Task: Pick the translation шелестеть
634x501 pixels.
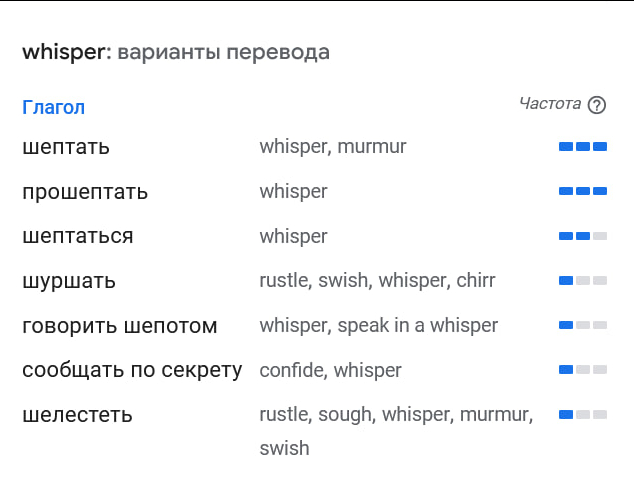Action: (x=77, y=415)
